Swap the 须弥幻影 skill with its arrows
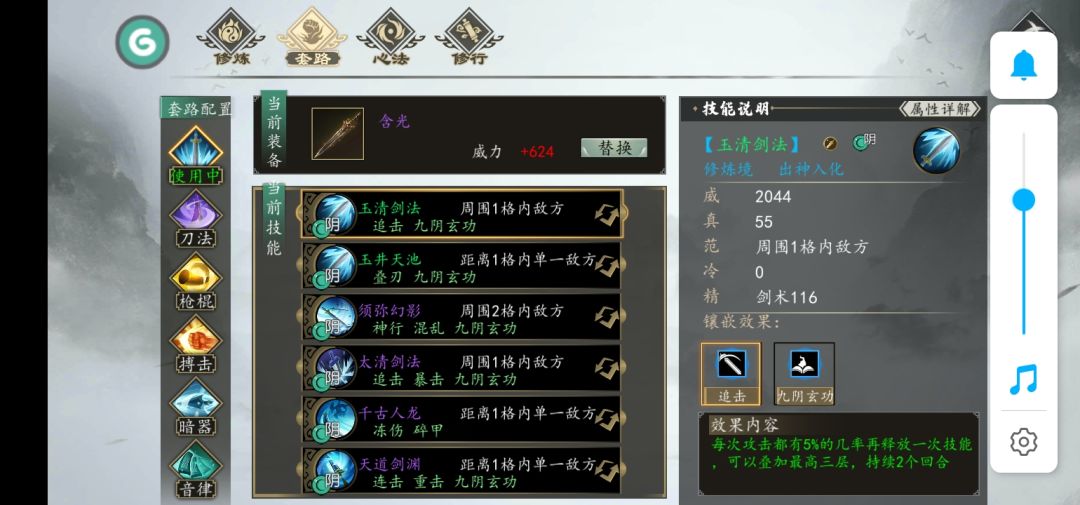1080x505 pixels. click(x=606, y=316)
